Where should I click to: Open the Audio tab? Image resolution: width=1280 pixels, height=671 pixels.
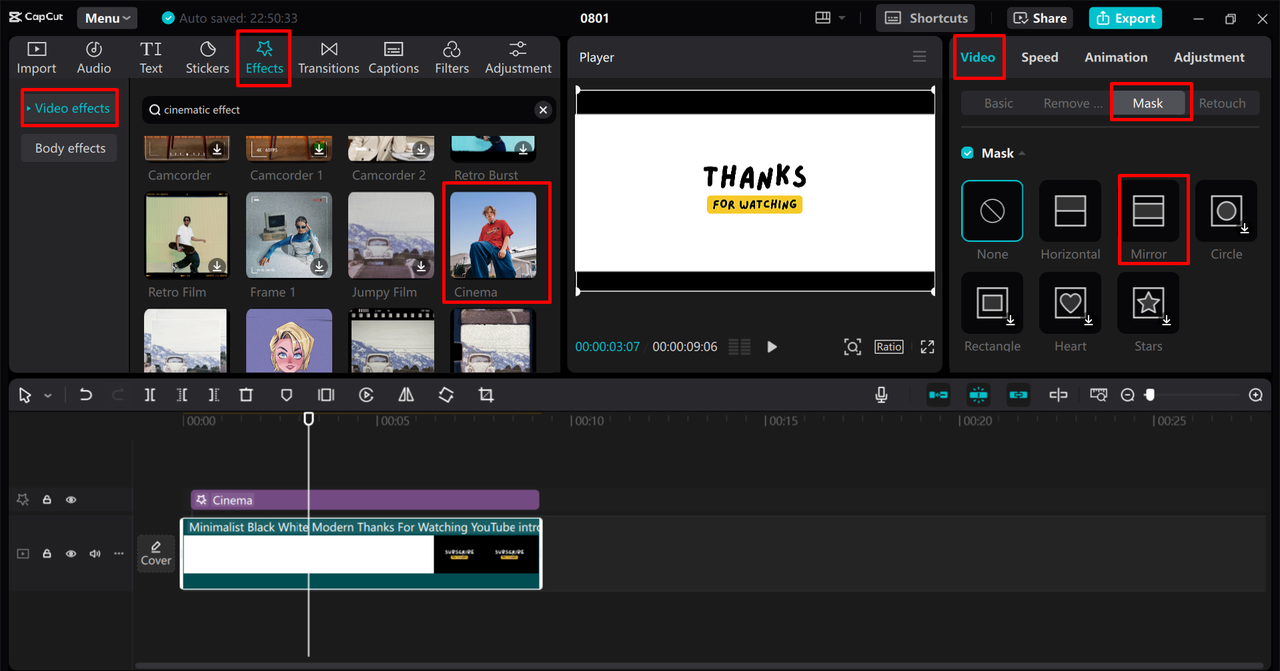tap(94, 58)
